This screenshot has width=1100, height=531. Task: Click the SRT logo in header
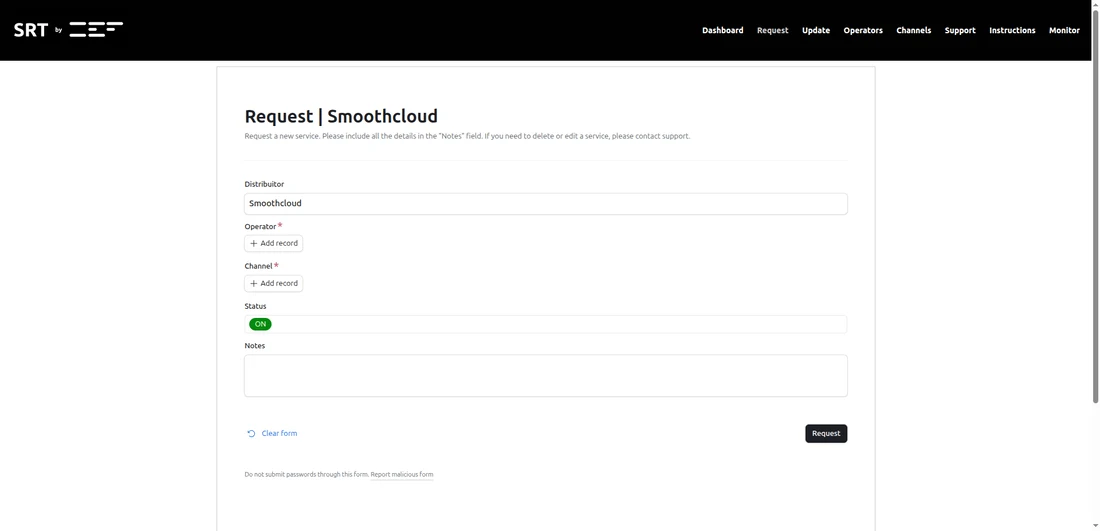click(x=68, y=30)
